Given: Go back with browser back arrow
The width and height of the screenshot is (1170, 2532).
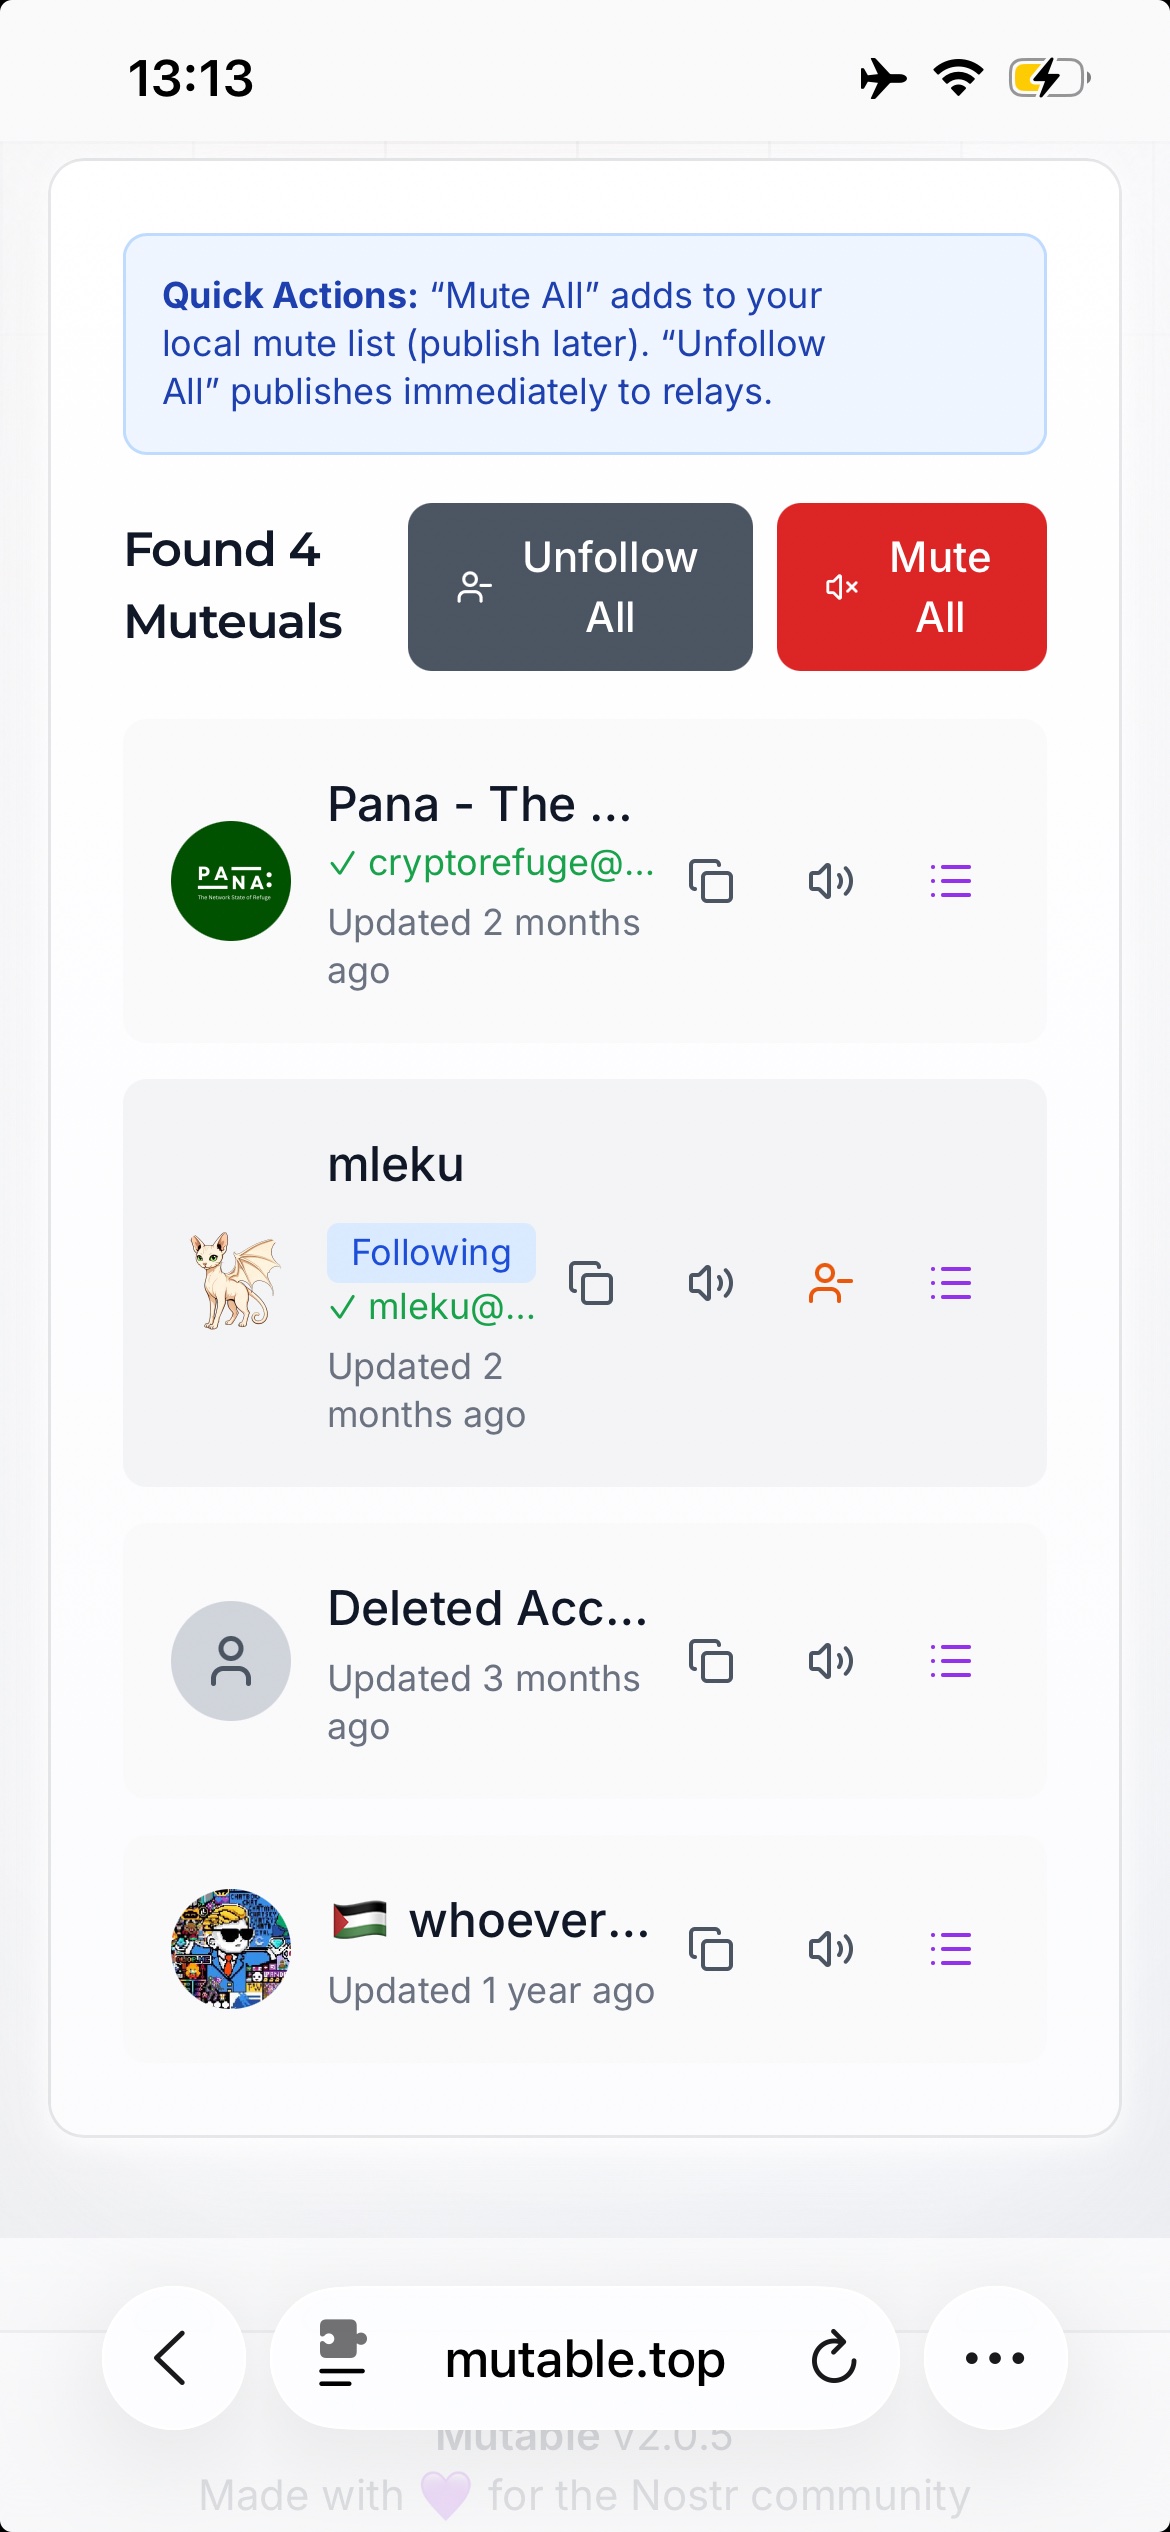Looking at the screenshot, I should click(174, 2358).
